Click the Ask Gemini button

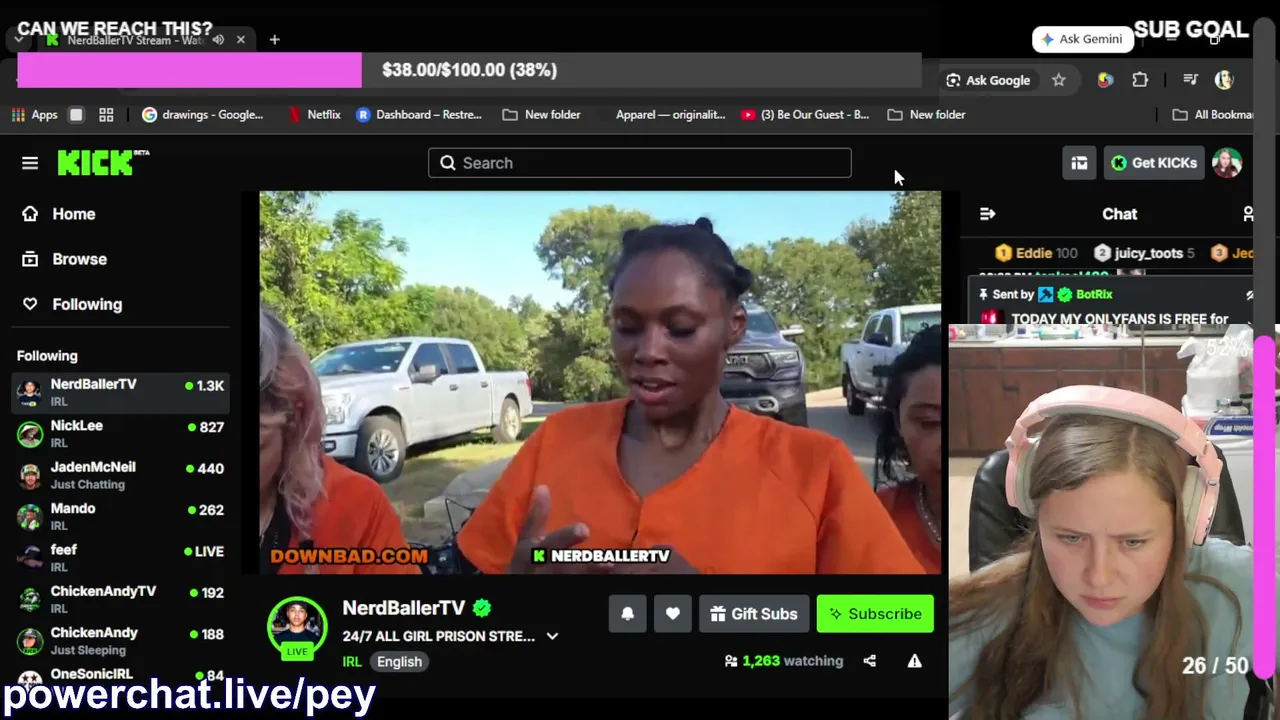pyautogui.click(x=1083, y=39)
